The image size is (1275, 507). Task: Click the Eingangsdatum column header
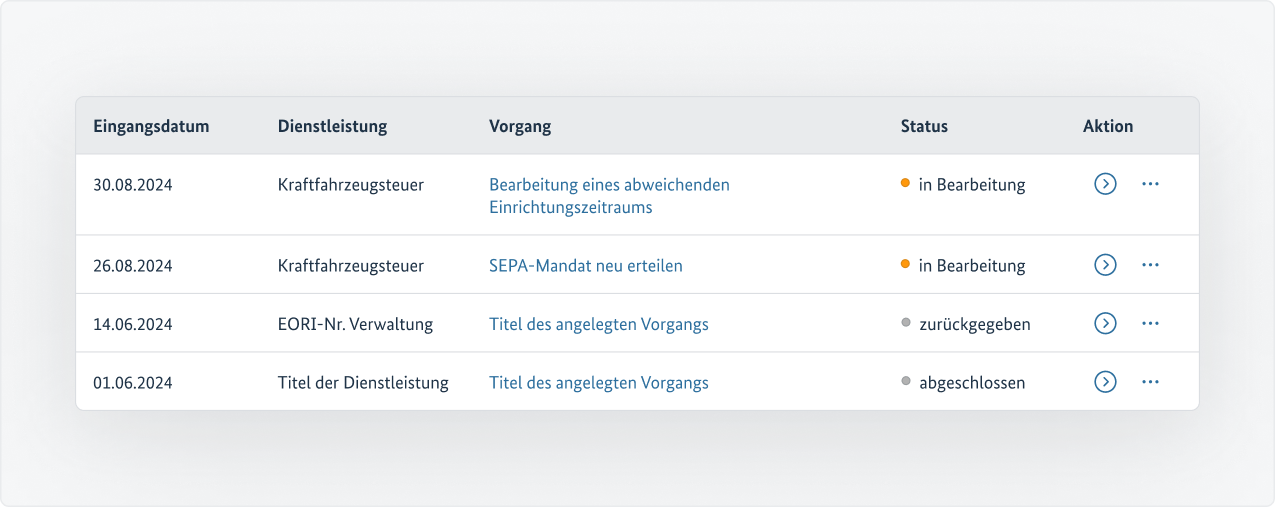tap(151, 126)
